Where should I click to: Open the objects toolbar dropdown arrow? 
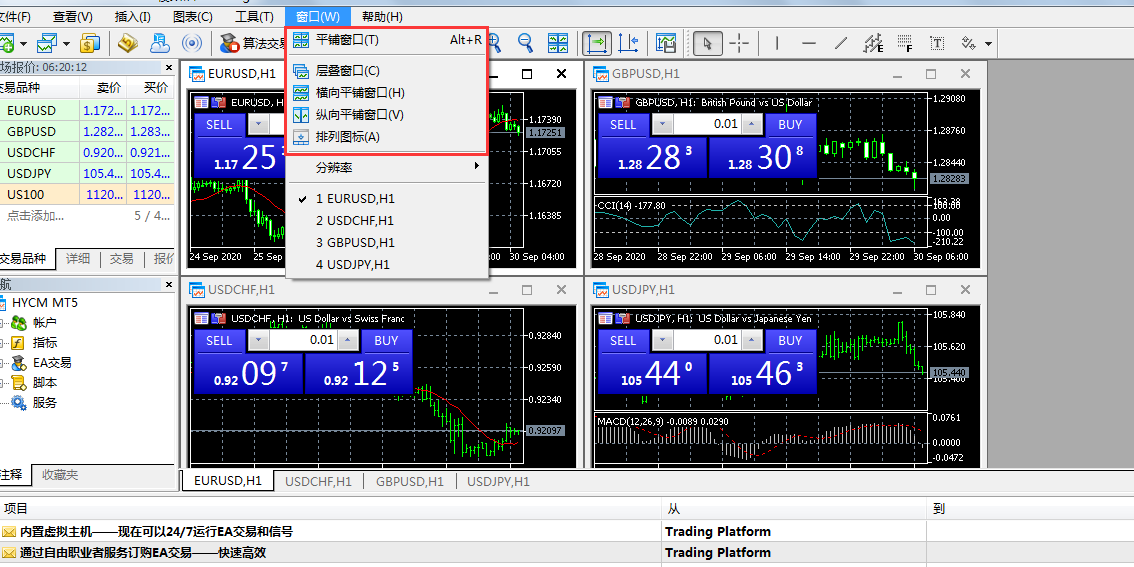[988, 44]
